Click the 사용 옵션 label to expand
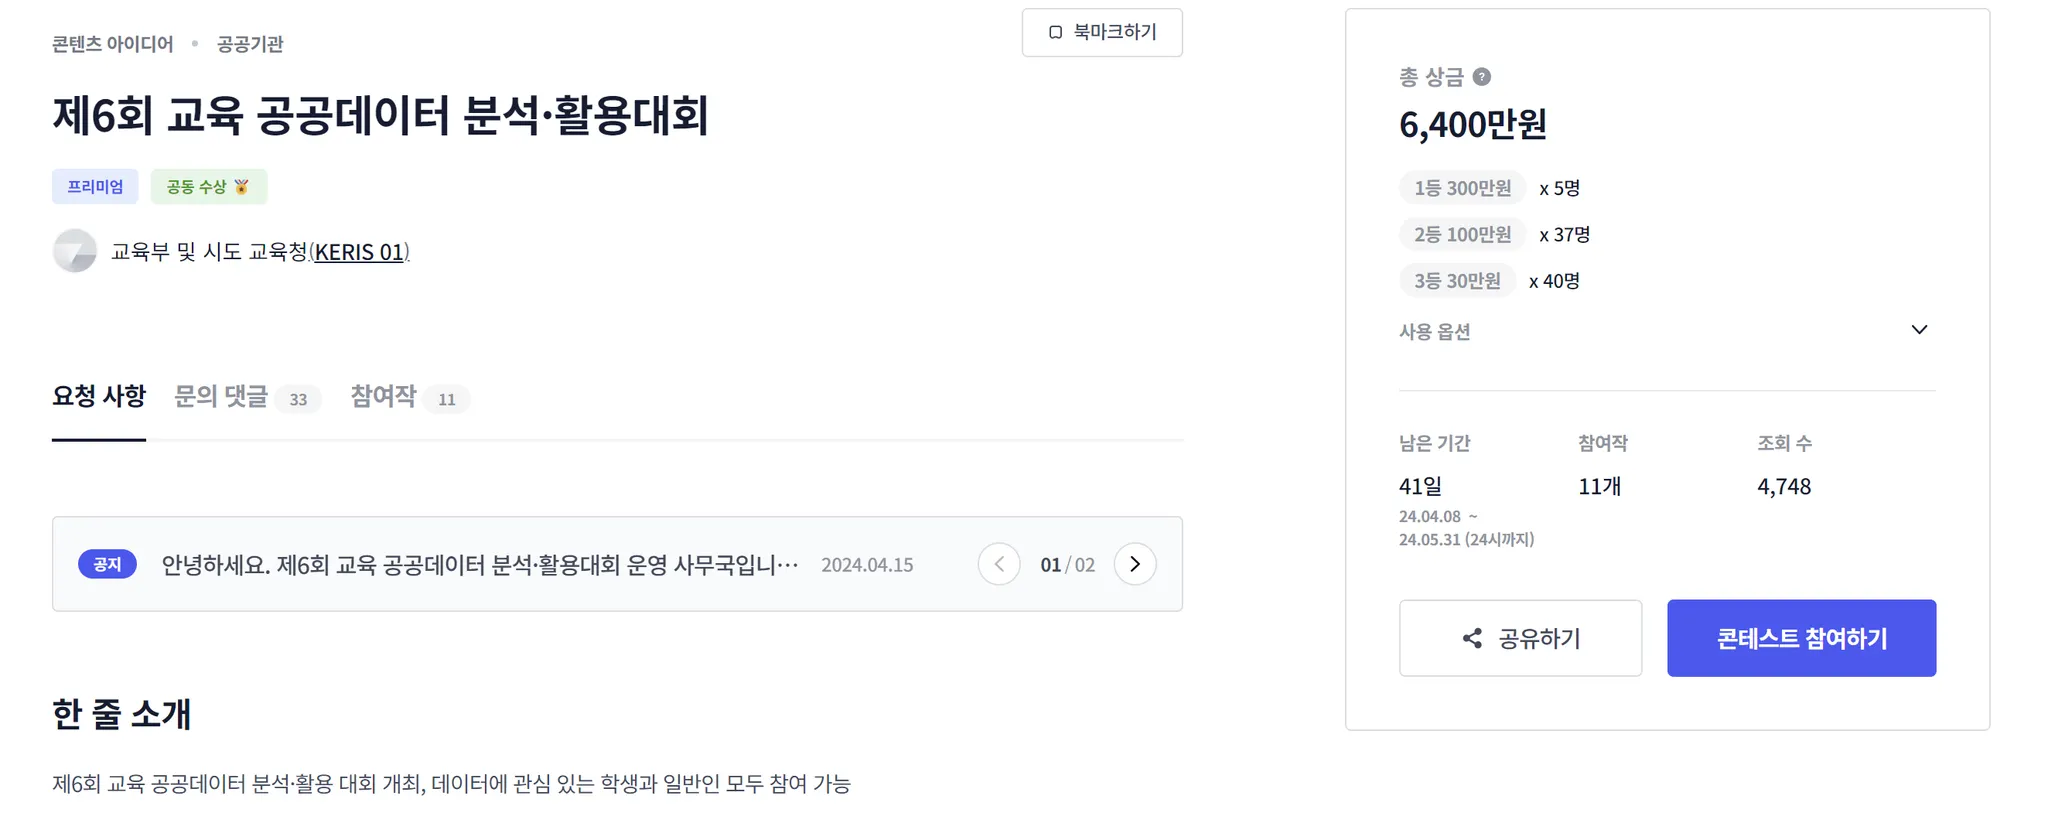 point(1434,332)
